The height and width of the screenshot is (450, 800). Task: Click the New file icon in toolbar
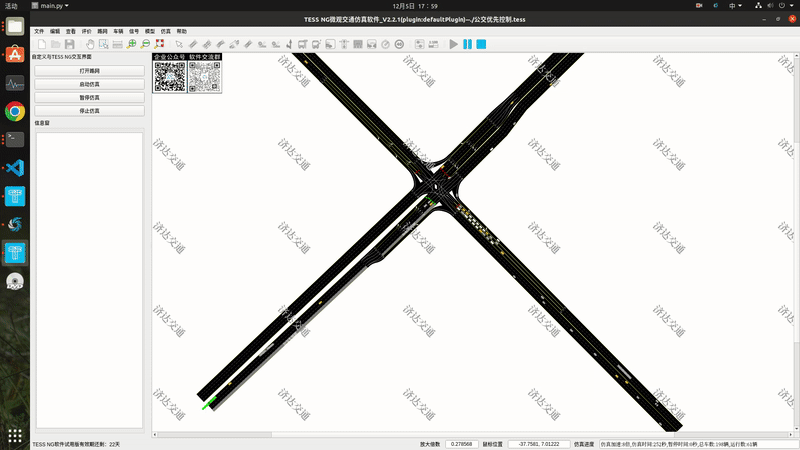[42, 44]
